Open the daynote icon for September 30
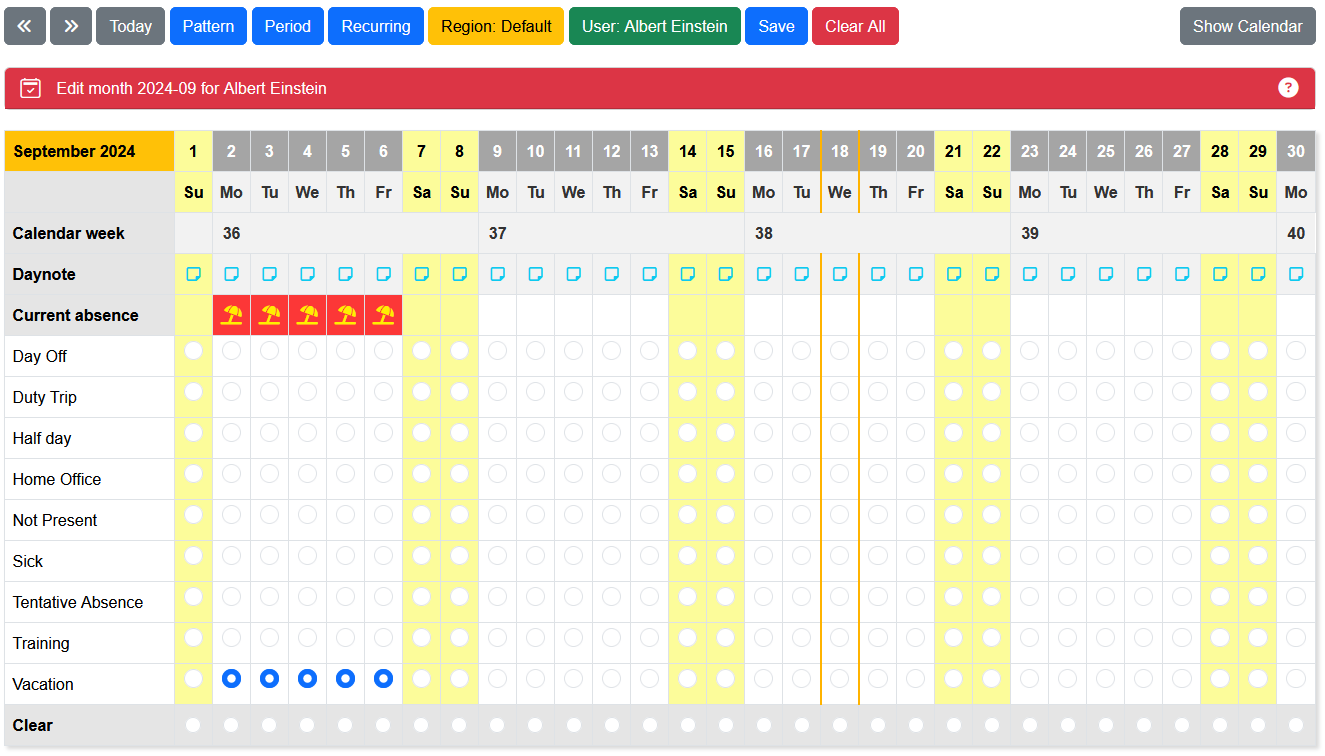The image size is (1325, 756). coord(1296,274)
